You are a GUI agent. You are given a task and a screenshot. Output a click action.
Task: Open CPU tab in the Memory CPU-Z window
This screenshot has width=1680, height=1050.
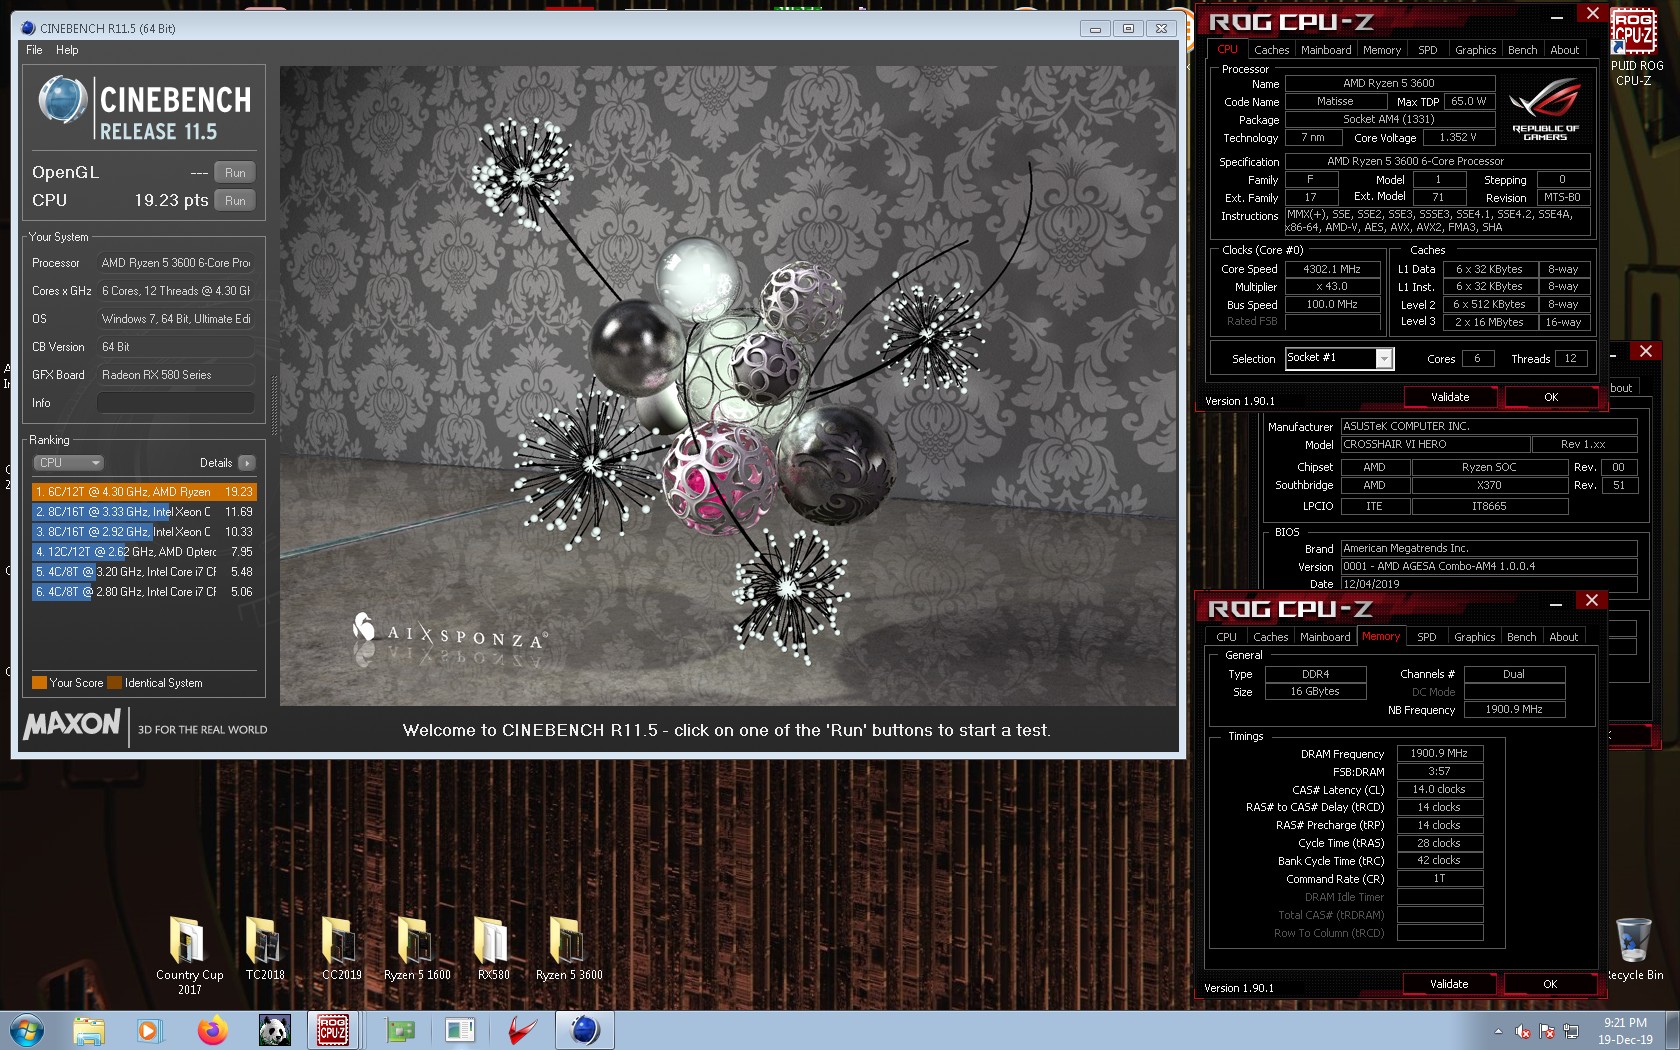1226,637
